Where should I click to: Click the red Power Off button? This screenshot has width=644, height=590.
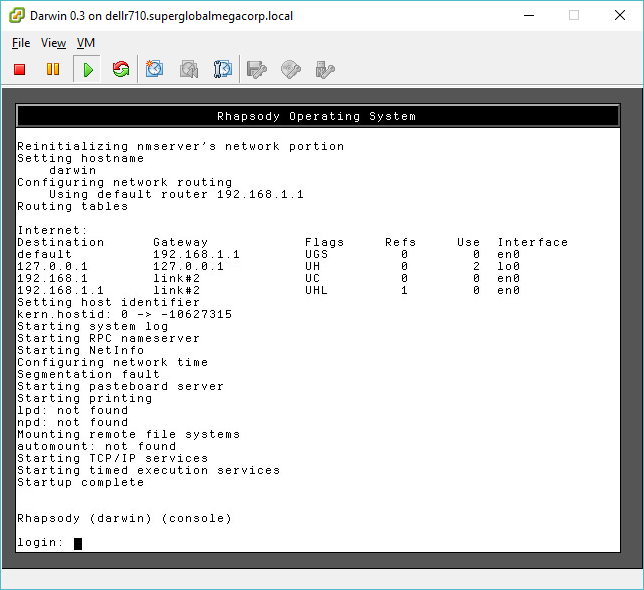[x=19, y=69]
